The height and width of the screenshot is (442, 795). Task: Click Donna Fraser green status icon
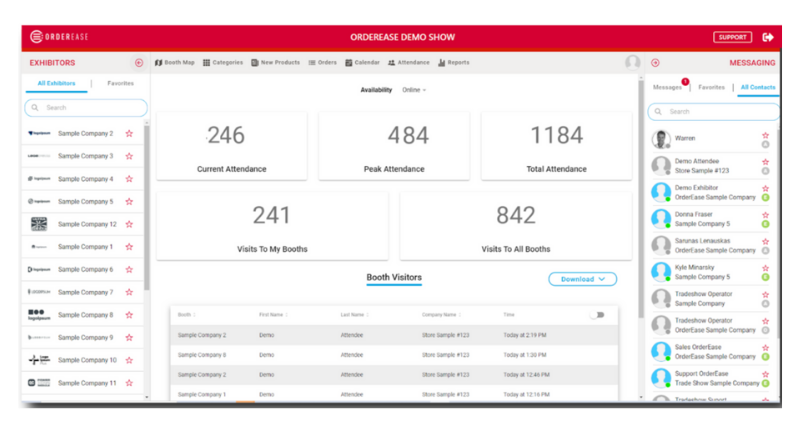tap(766, 224)
